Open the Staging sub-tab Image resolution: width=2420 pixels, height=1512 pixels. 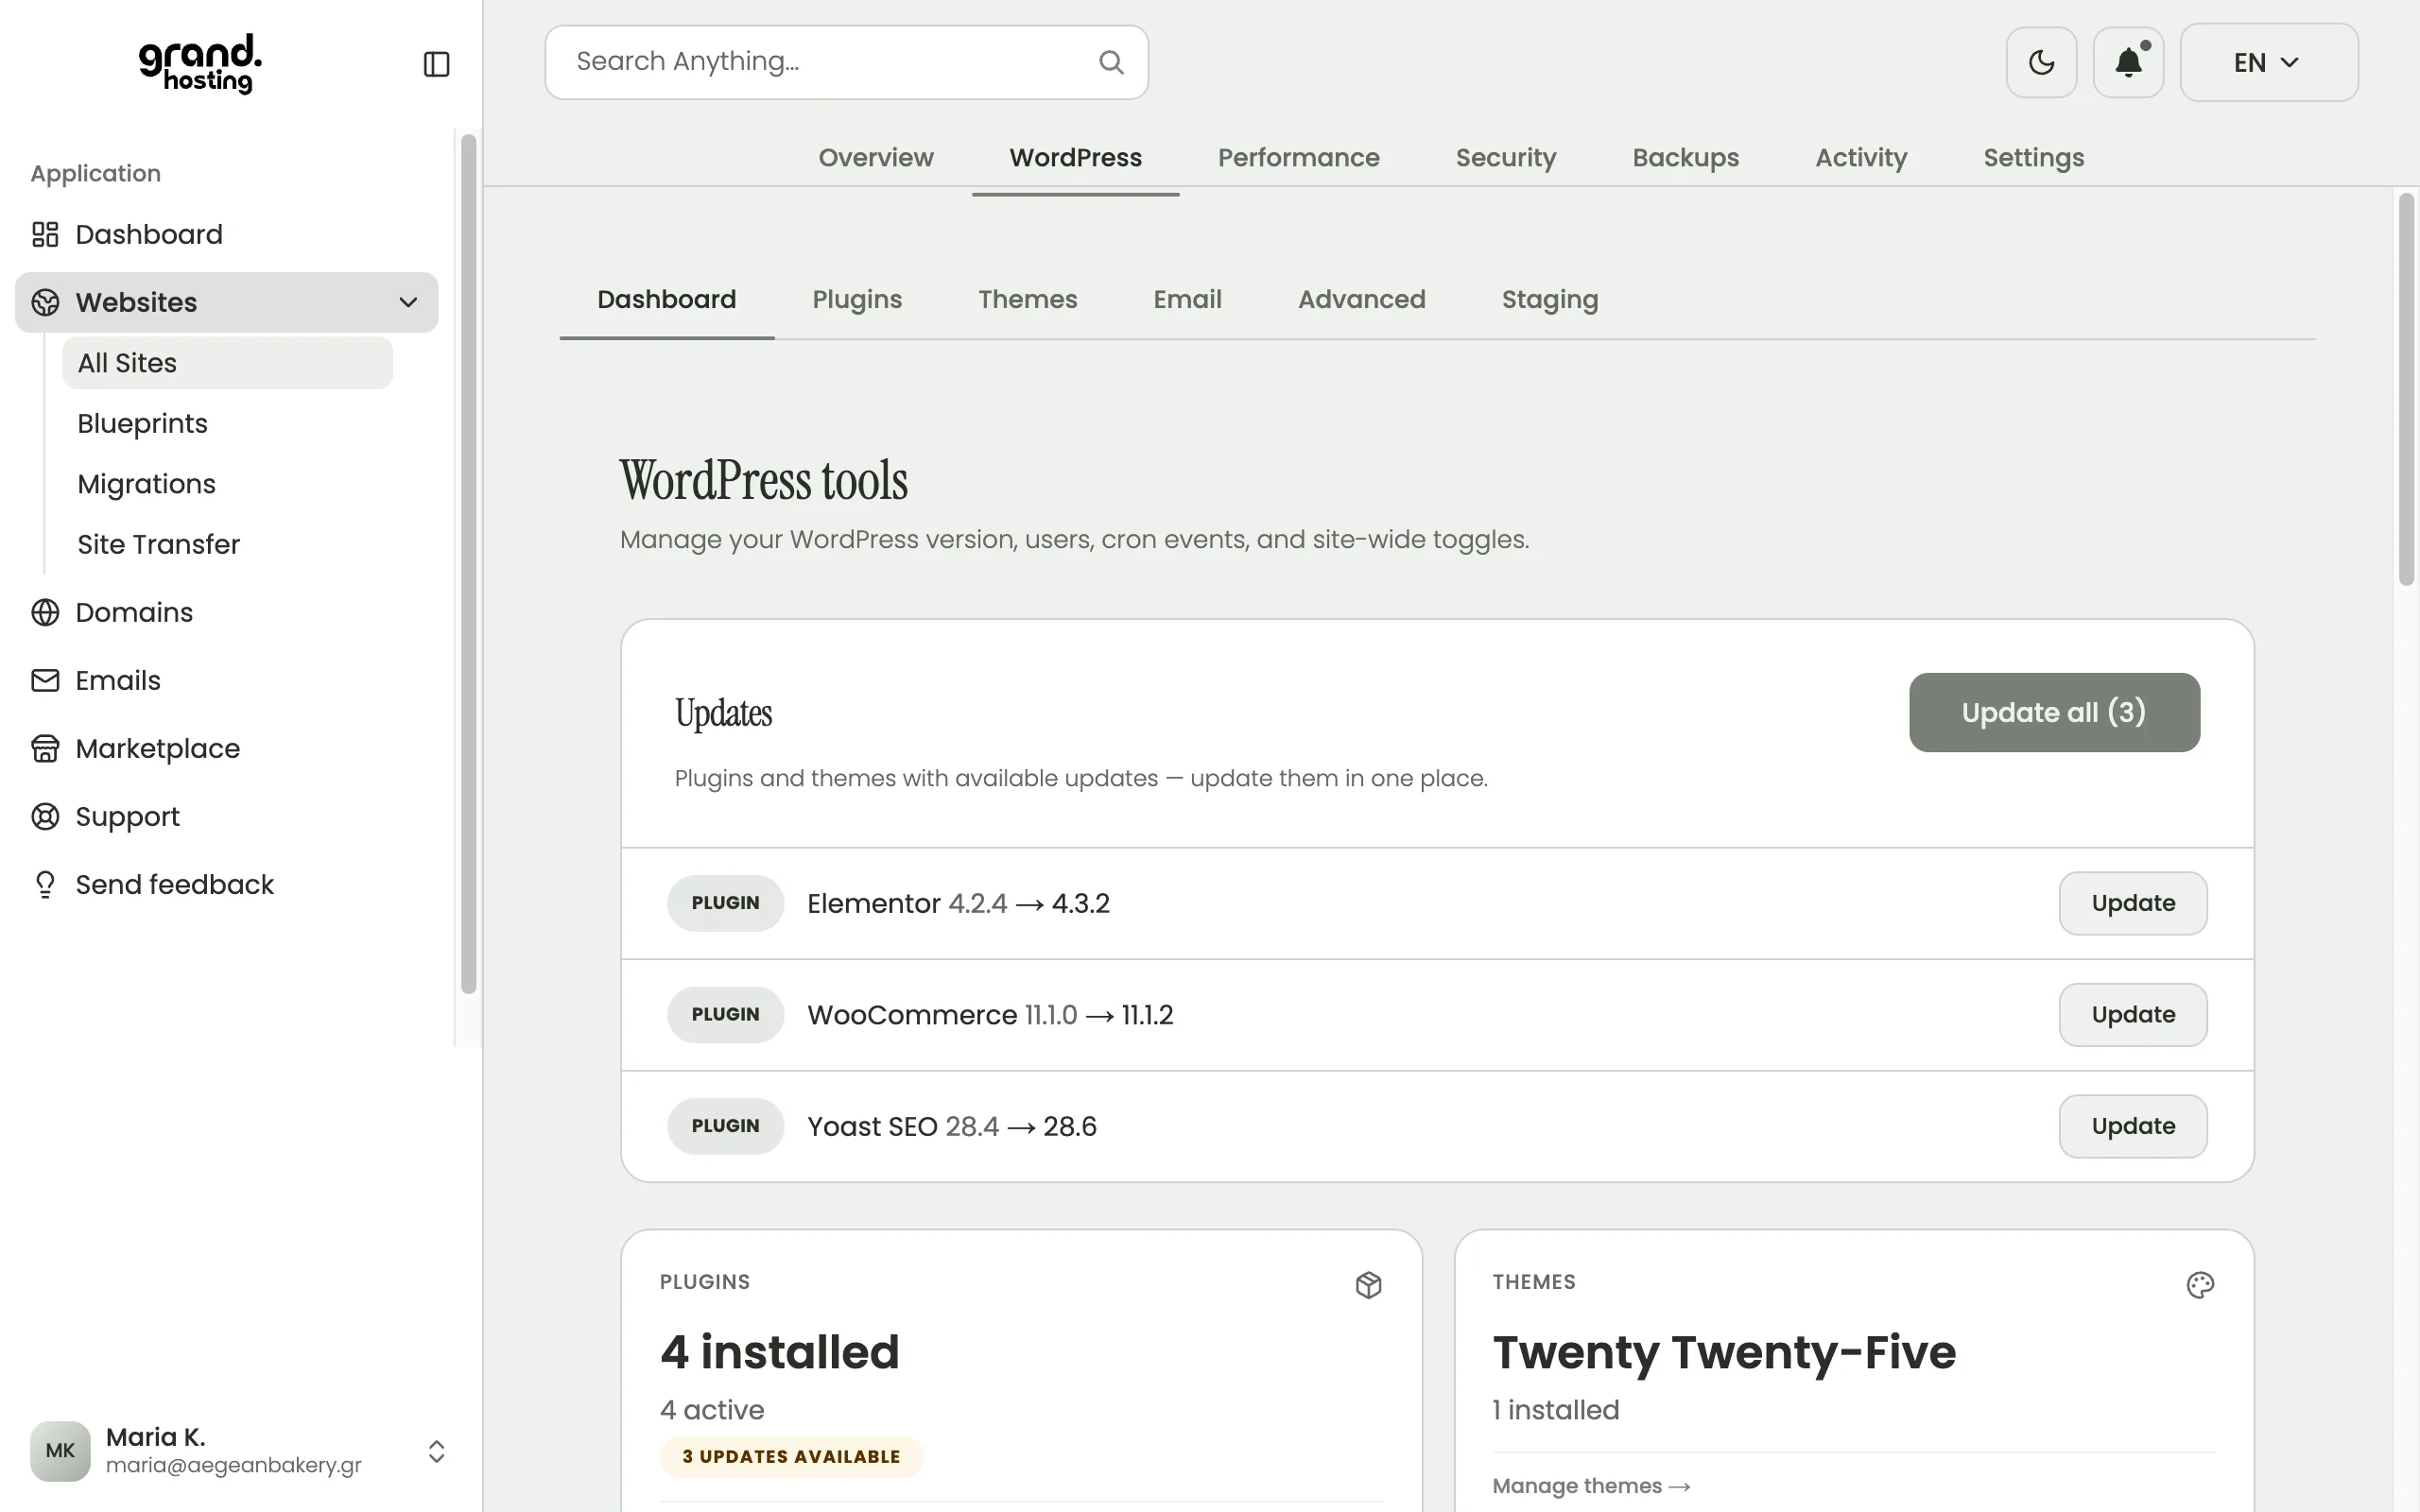coord(1549,299)
